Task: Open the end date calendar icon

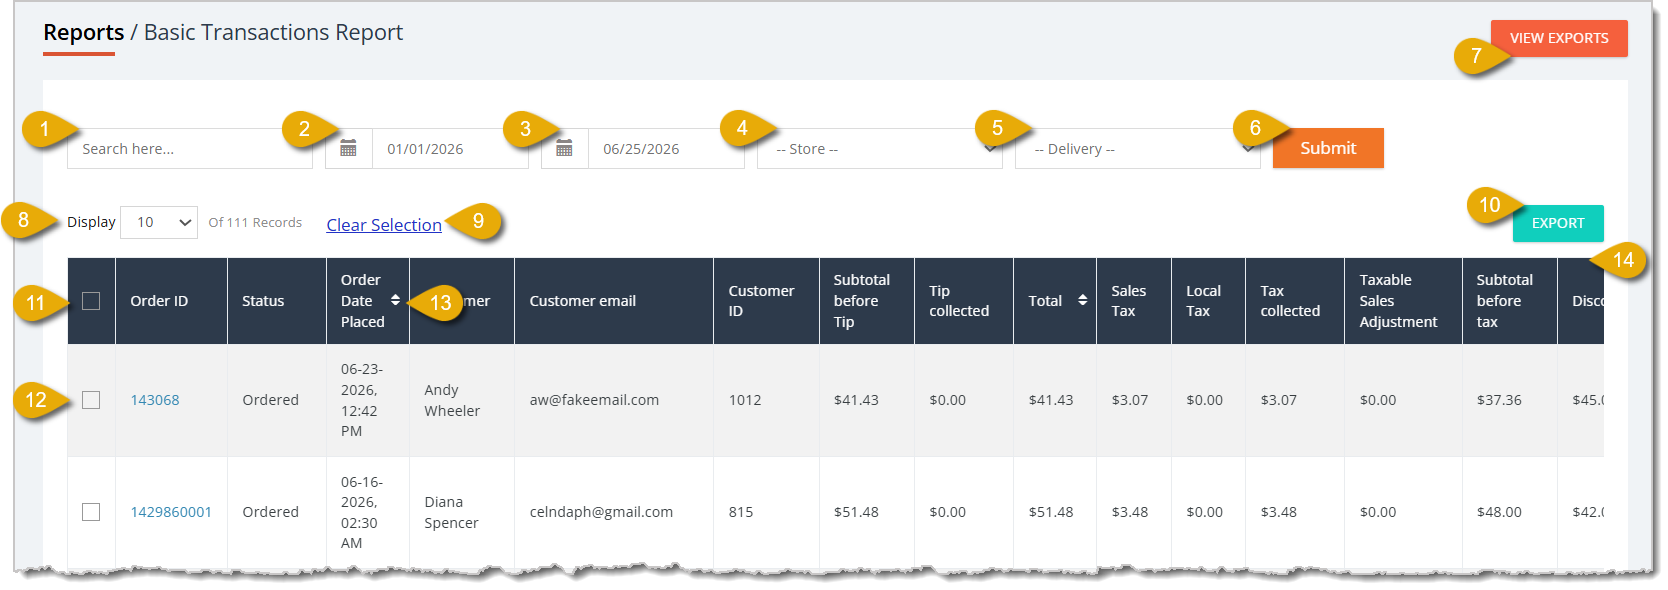Action: 564,149
